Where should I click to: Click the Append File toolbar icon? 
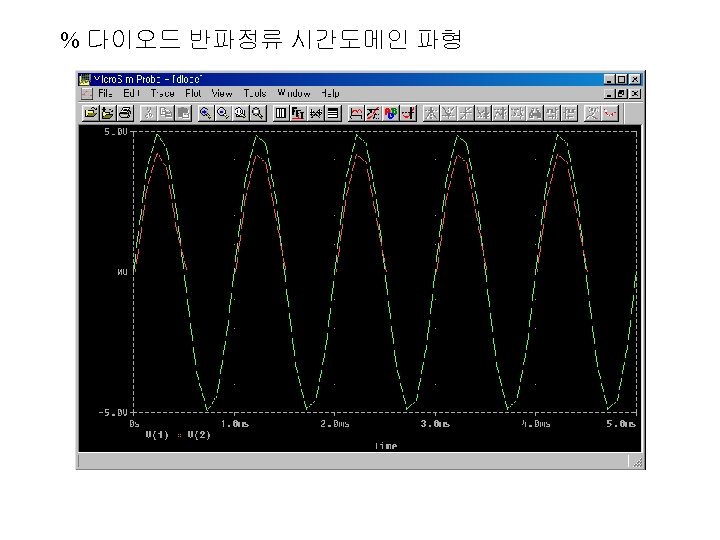pyautogui.click(x=107, y=113)
